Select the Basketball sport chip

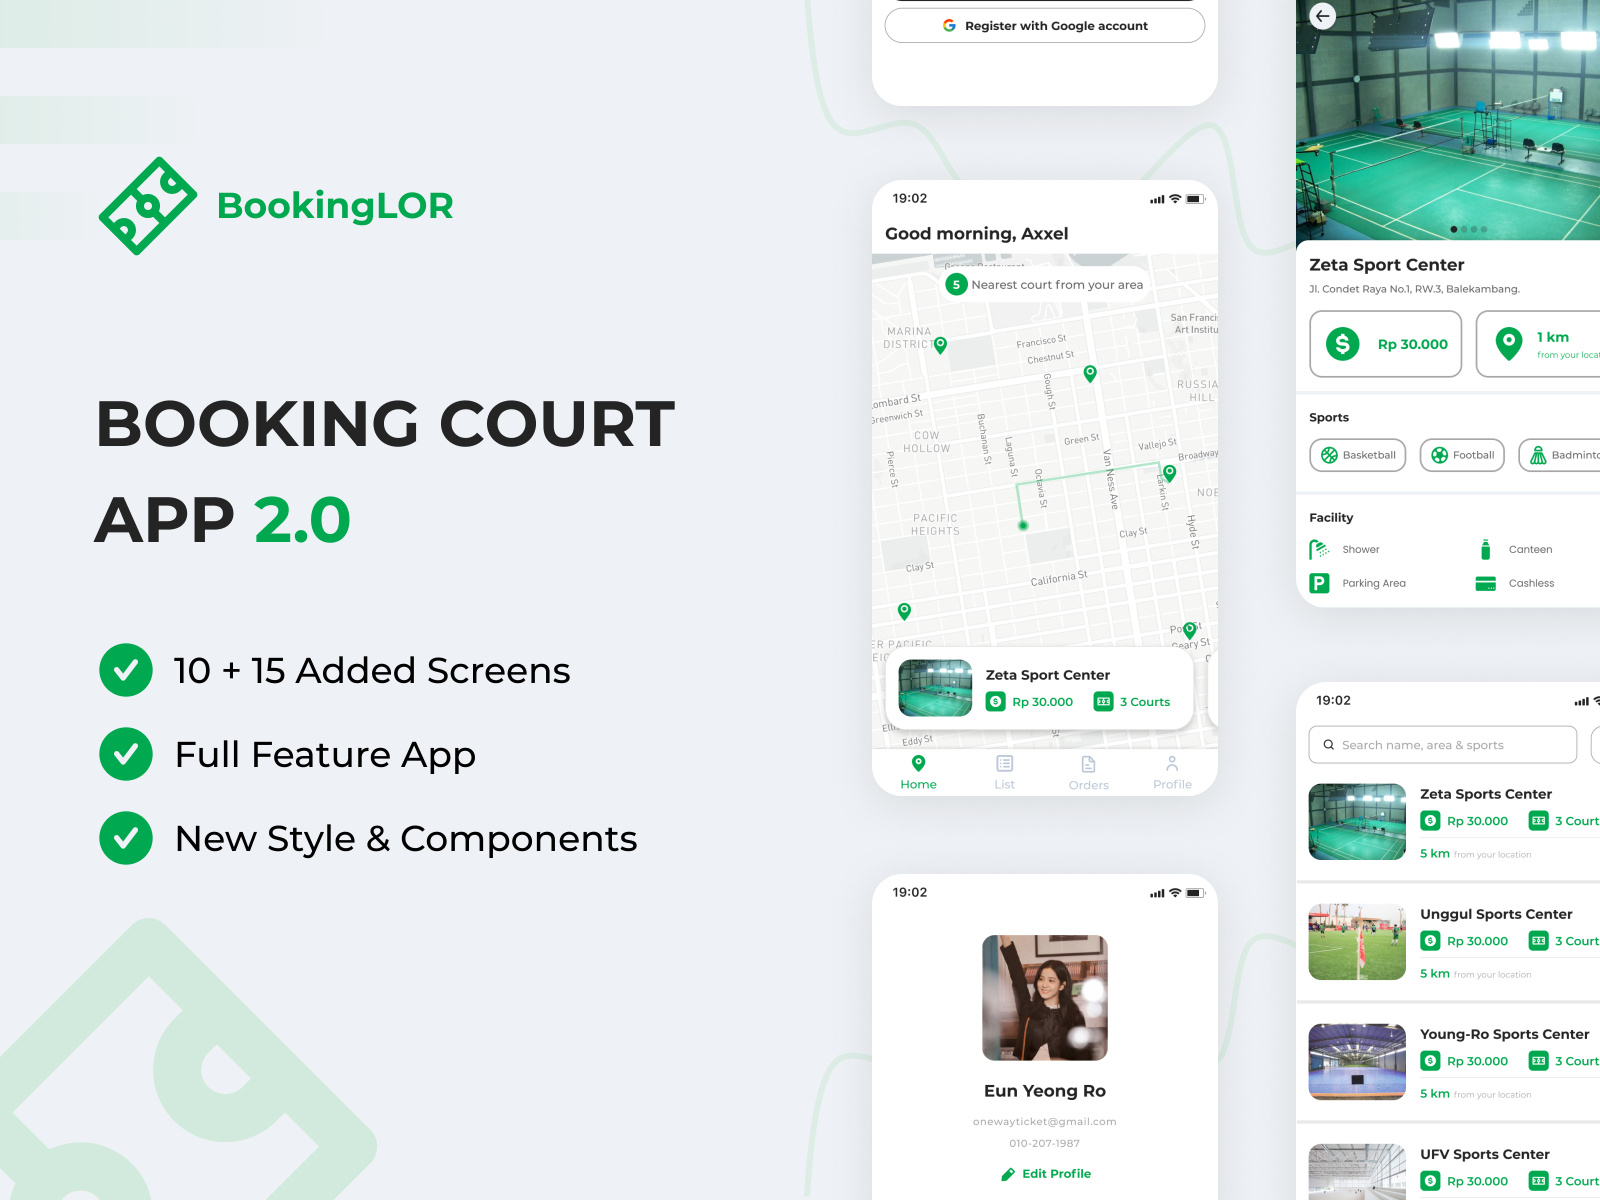click(1358, 455)
